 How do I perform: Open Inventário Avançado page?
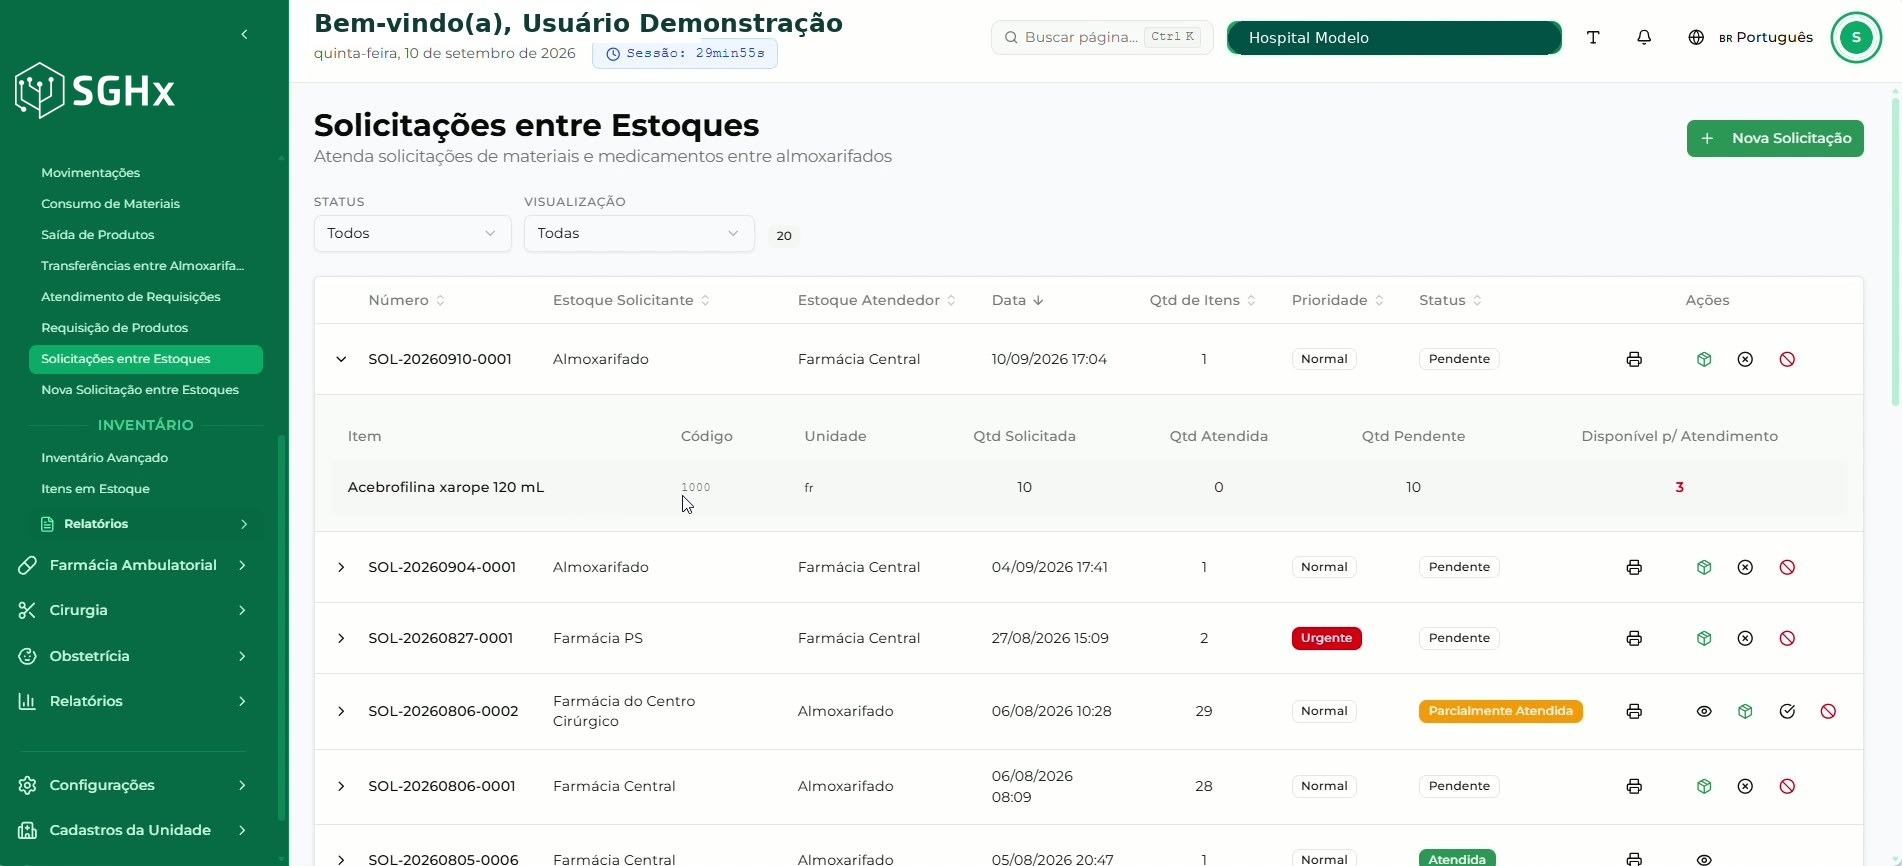pyautogui.click(x=104, y=458)
